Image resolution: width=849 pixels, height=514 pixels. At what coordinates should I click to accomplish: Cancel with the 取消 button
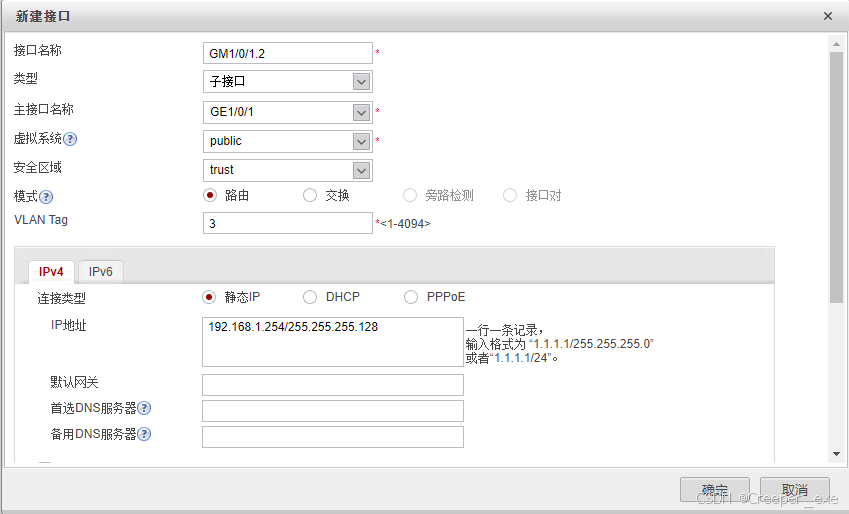795,490
